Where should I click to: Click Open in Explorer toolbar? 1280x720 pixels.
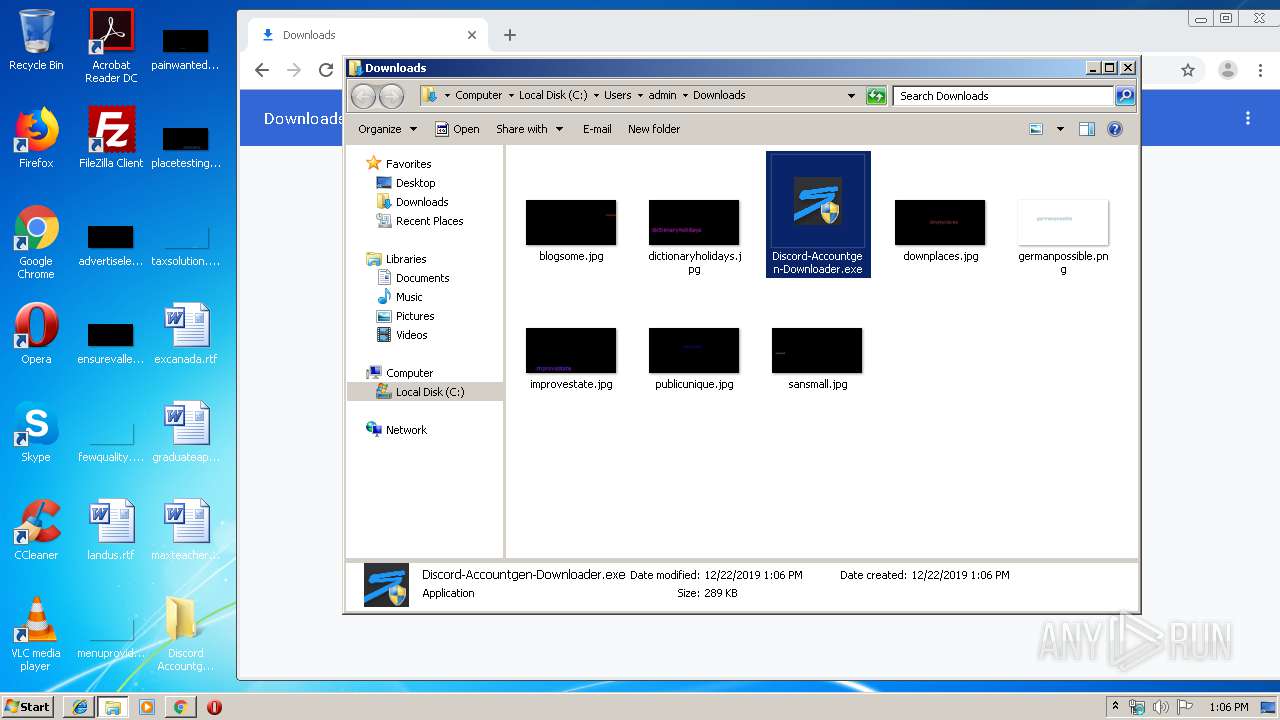[458, 129]
